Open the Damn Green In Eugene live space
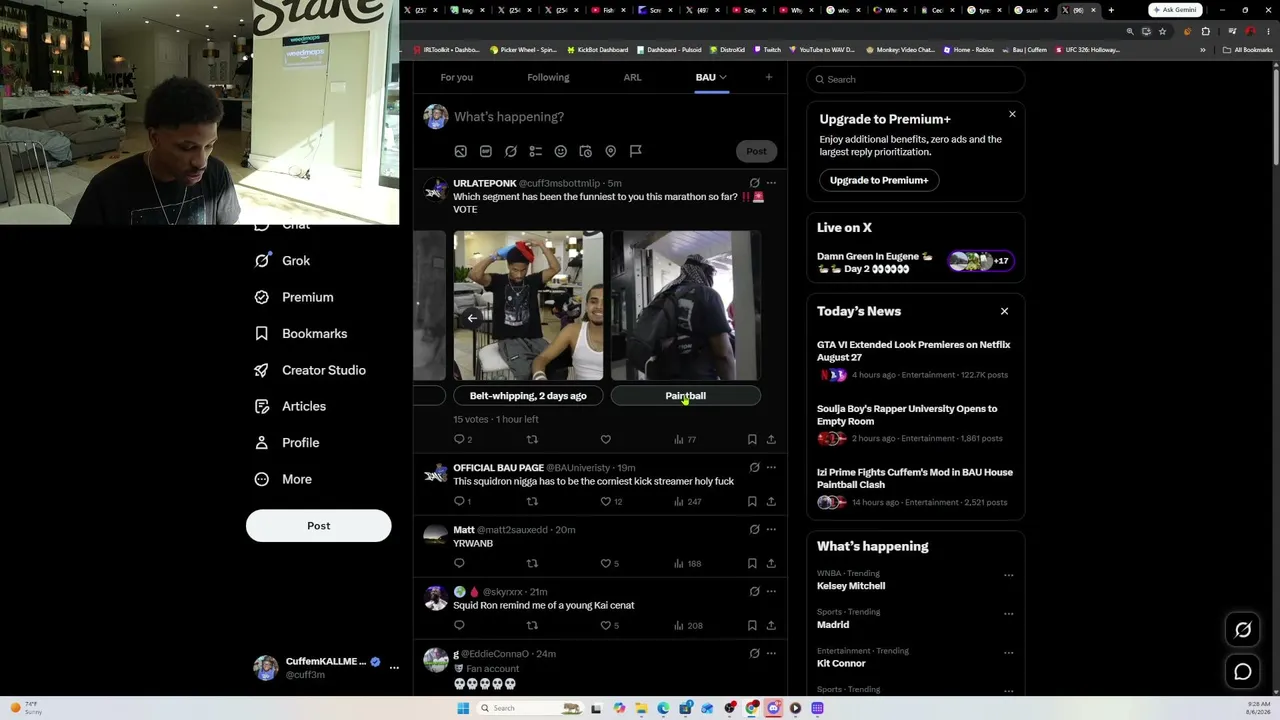The width and height of the screenshot is (1280, 720). click(916, 262)
